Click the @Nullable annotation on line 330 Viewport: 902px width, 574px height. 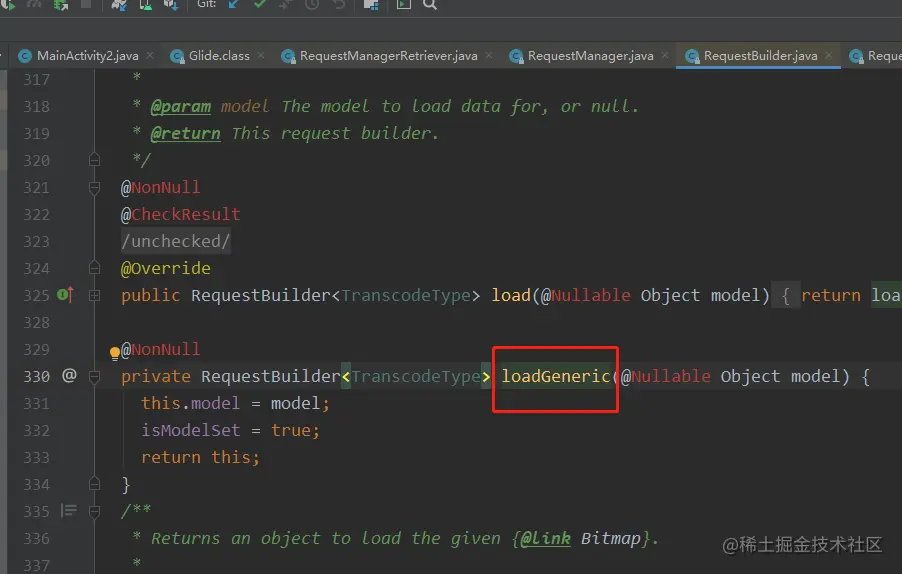click(666, 376)
